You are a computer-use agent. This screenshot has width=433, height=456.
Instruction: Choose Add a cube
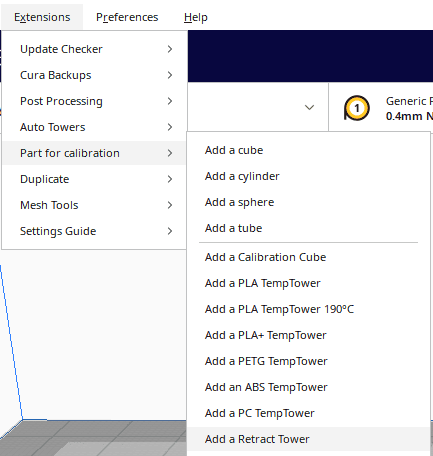(x=309, y=150)
